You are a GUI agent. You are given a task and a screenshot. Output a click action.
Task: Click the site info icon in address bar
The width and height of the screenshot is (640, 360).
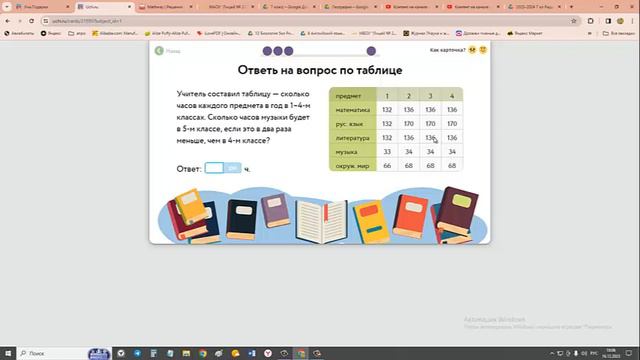46,21
